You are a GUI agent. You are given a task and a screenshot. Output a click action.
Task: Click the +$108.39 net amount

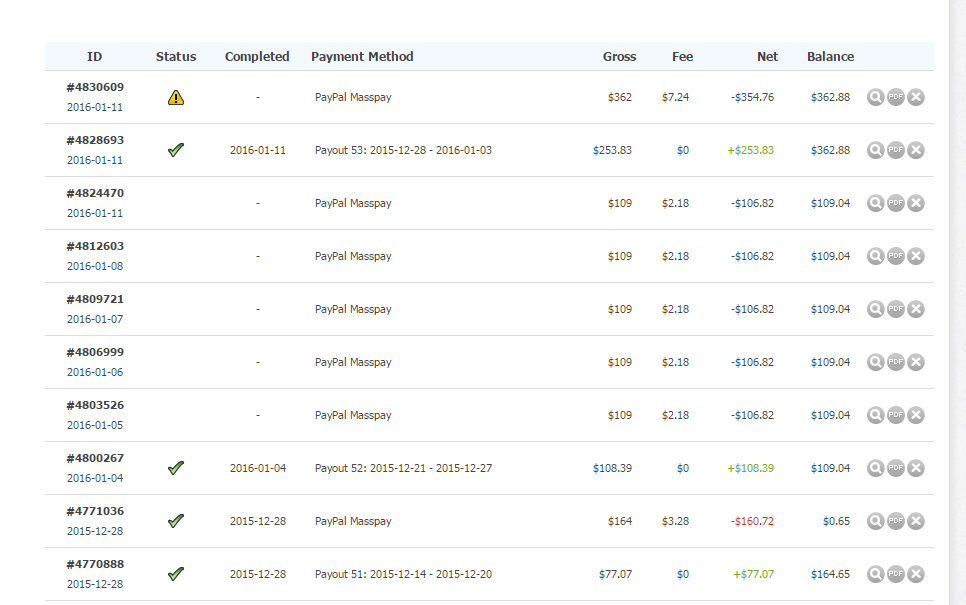[x=750, y=468]
